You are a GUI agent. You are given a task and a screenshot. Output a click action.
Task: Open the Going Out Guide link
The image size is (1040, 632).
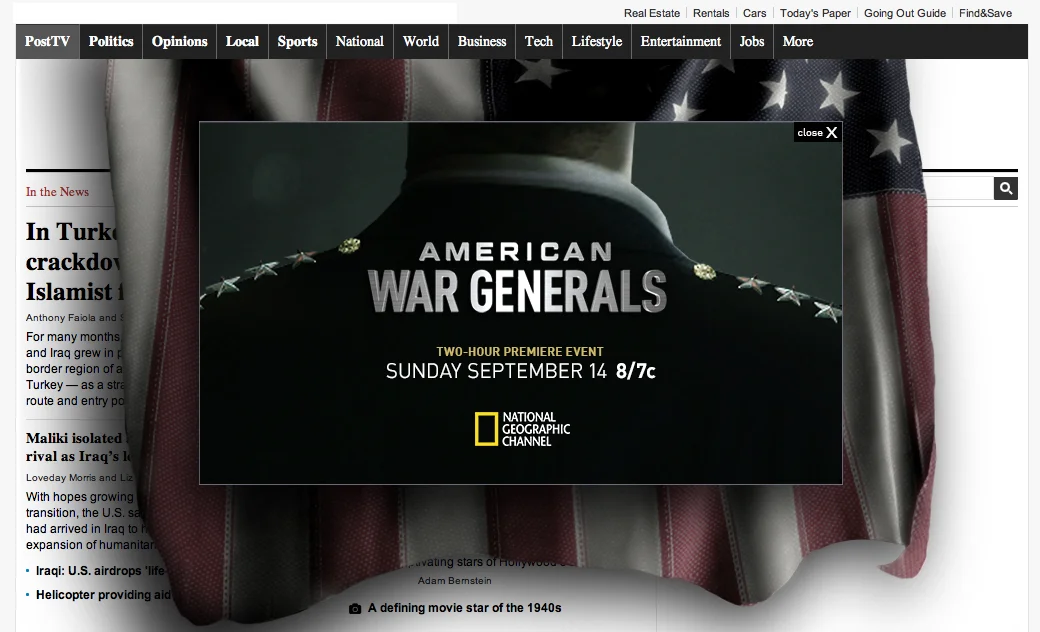coord(905,13)
